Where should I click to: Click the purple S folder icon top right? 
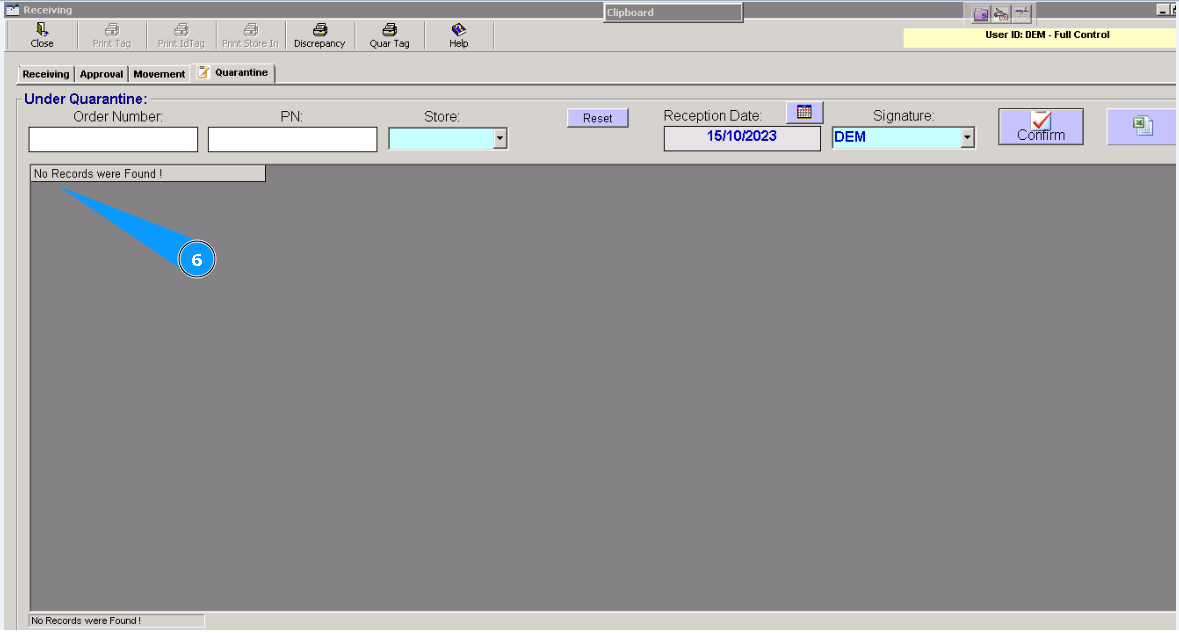click(x=980, y=13)
